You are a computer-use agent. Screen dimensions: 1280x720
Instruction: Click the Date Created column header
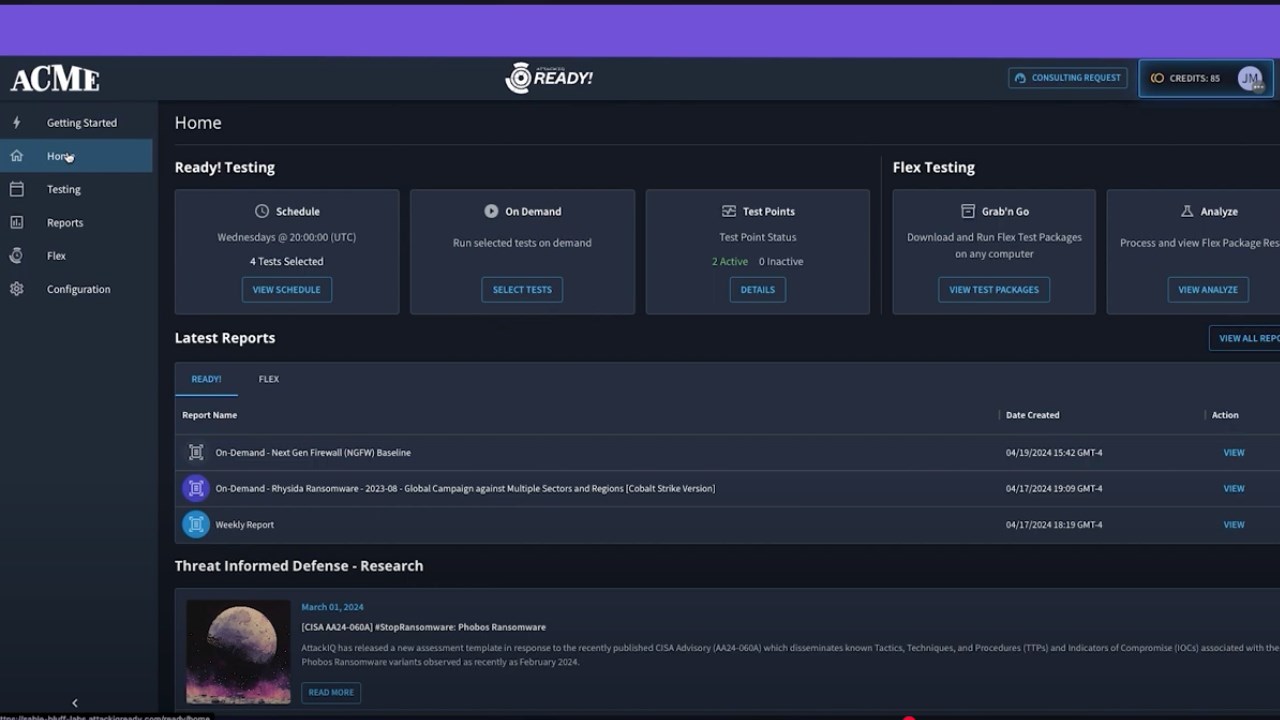[1033, 415]
